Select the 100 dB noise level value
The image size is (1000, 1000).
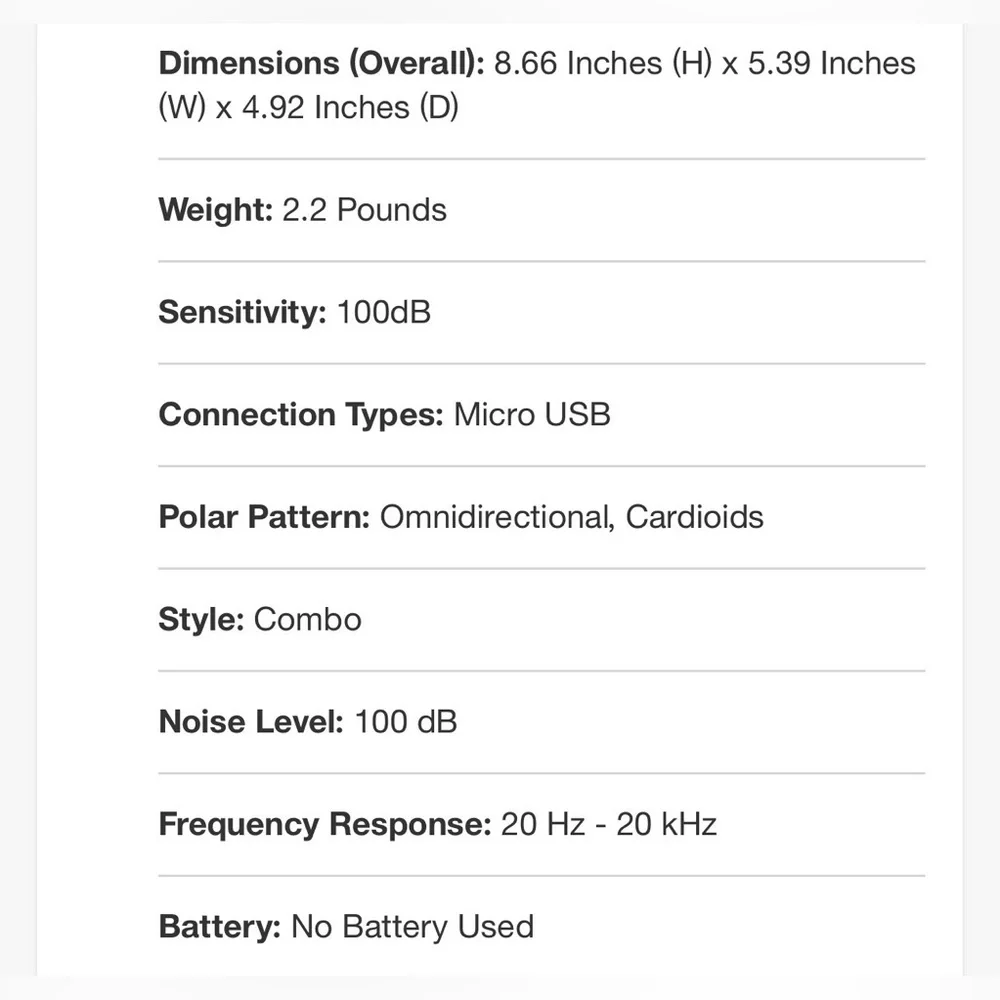pyautogui.click(x=406, y=723)
